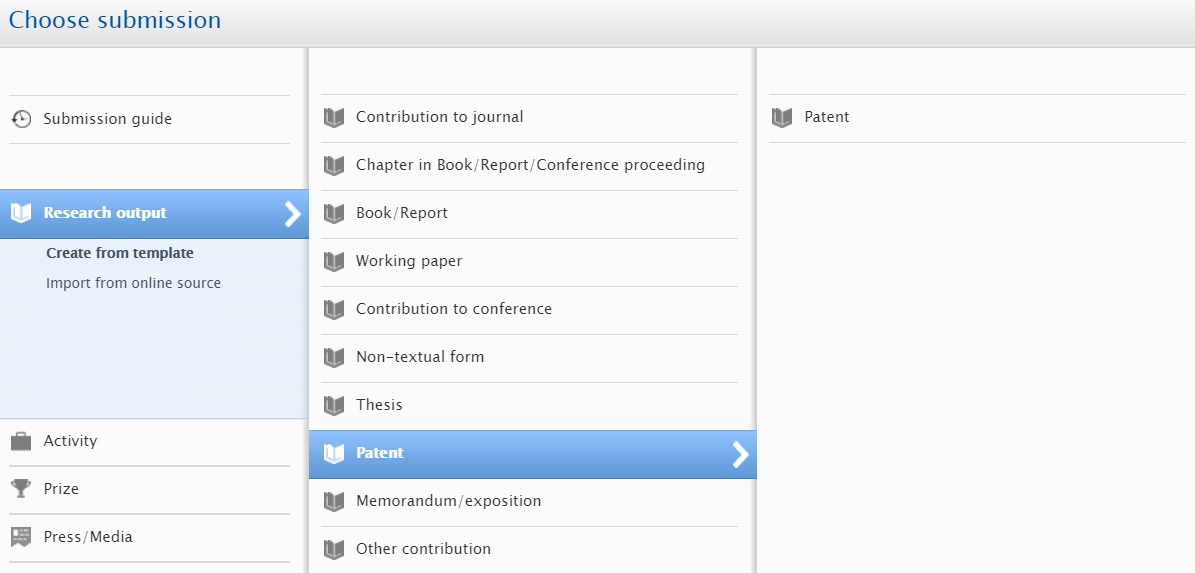Click the Activity briefcase icon
1195x573 pixels.
coord(21,441)
